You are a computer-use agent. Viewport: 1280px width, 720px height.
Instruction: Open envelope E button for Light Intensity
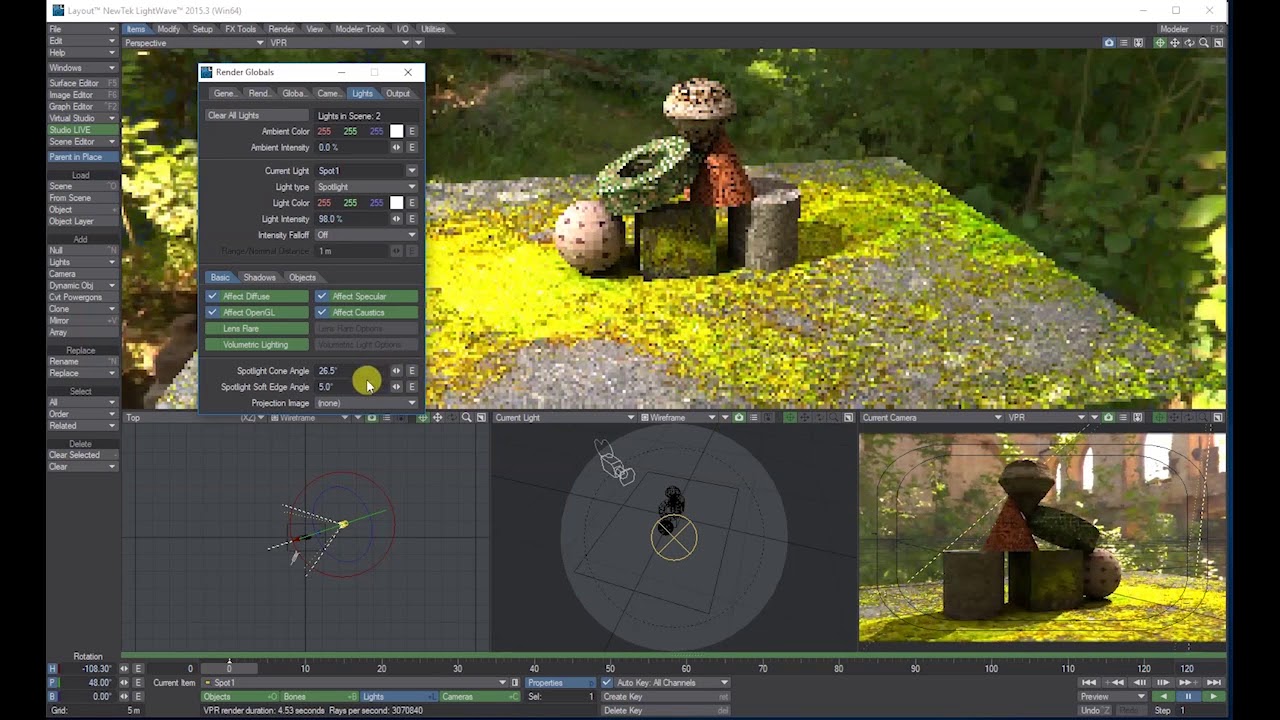(411, 219)
